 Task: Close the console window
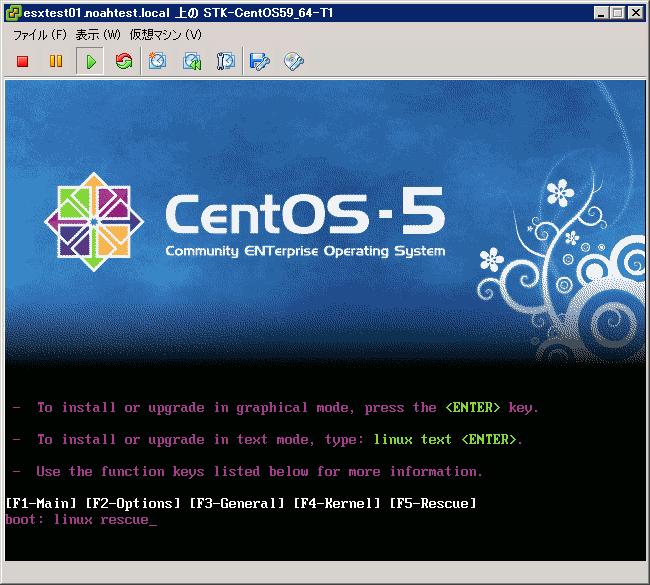point(635,13)
